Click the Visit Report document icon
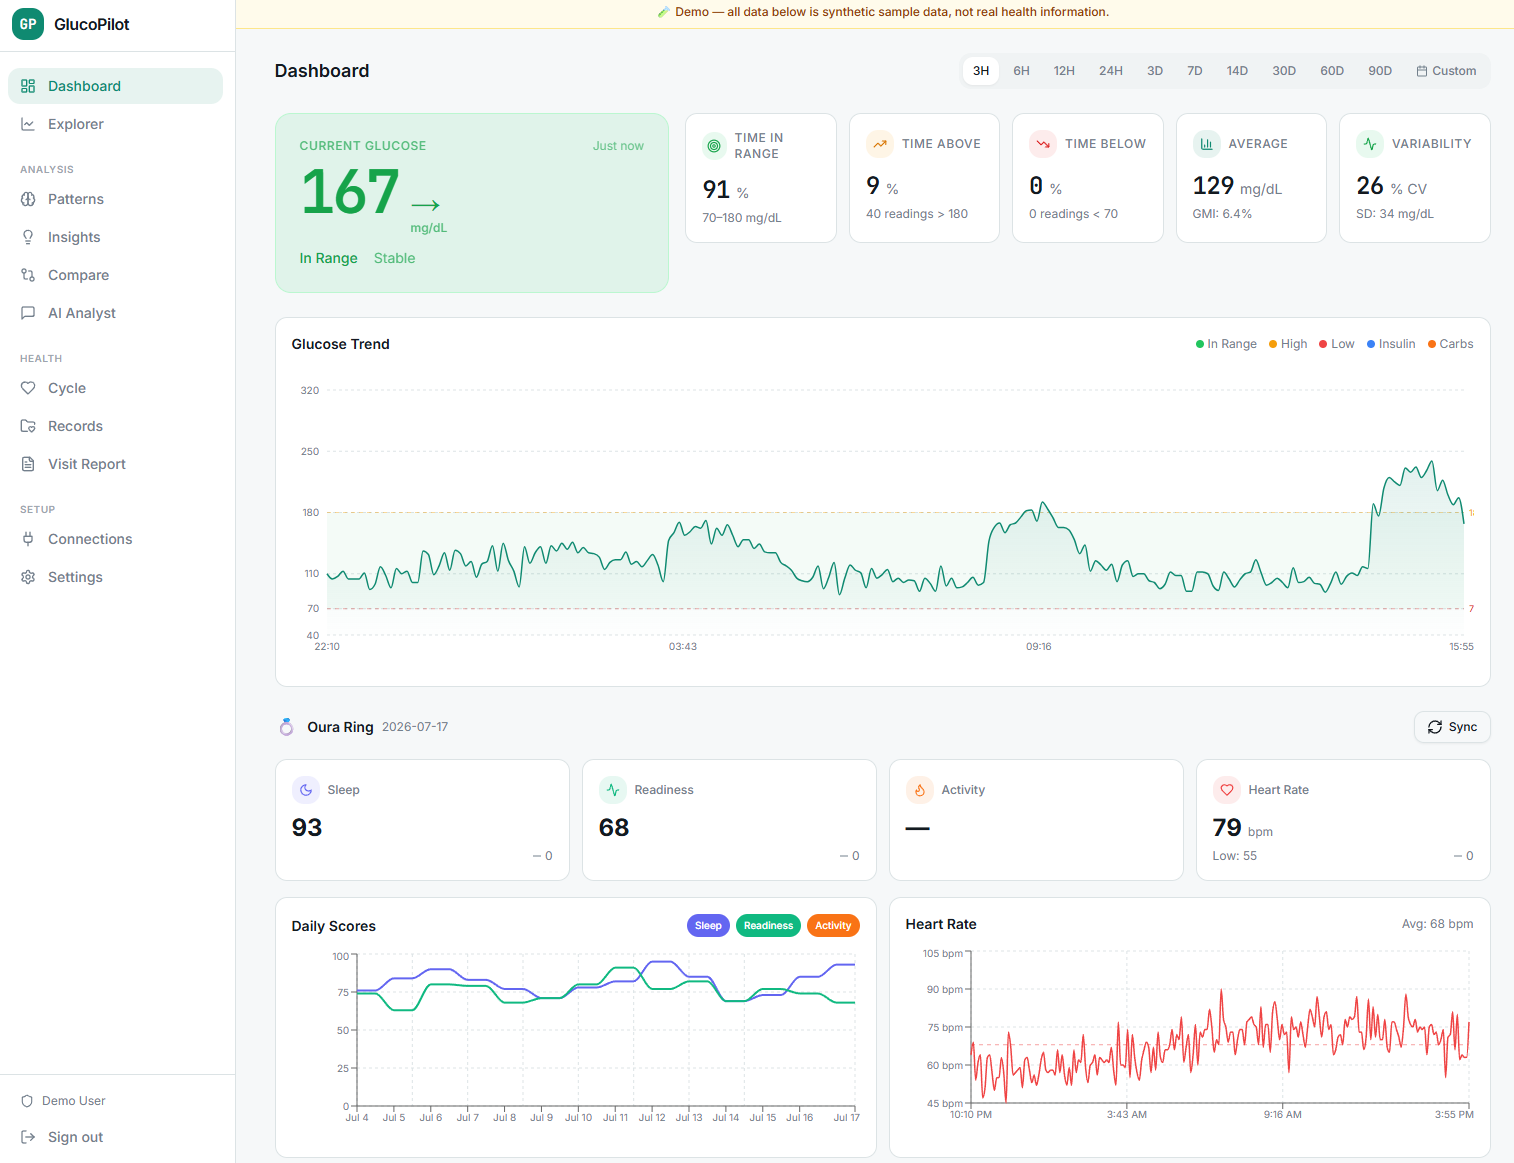This screenshot has height=1163, width=1514. (28, 464)
